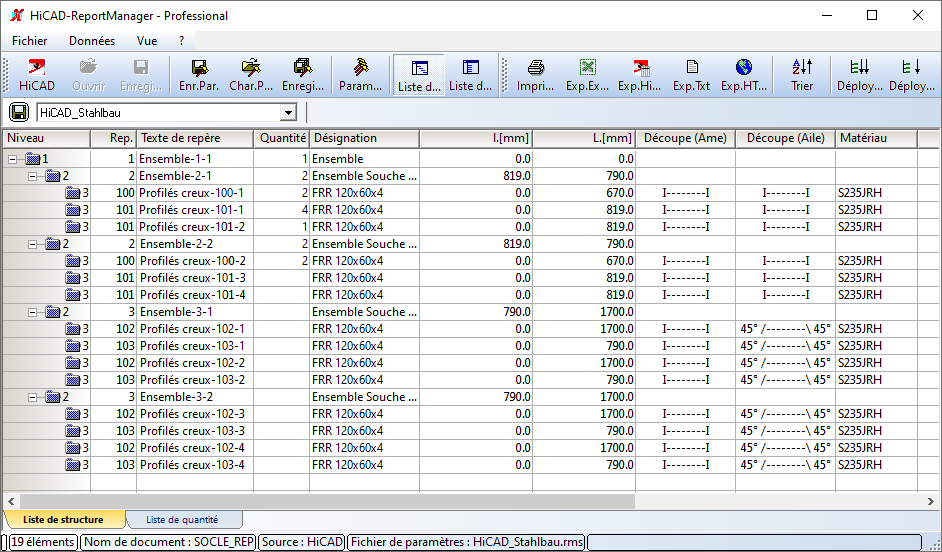
Task: Click the HiCAD toolbar icon
Action: coord(37,75)
